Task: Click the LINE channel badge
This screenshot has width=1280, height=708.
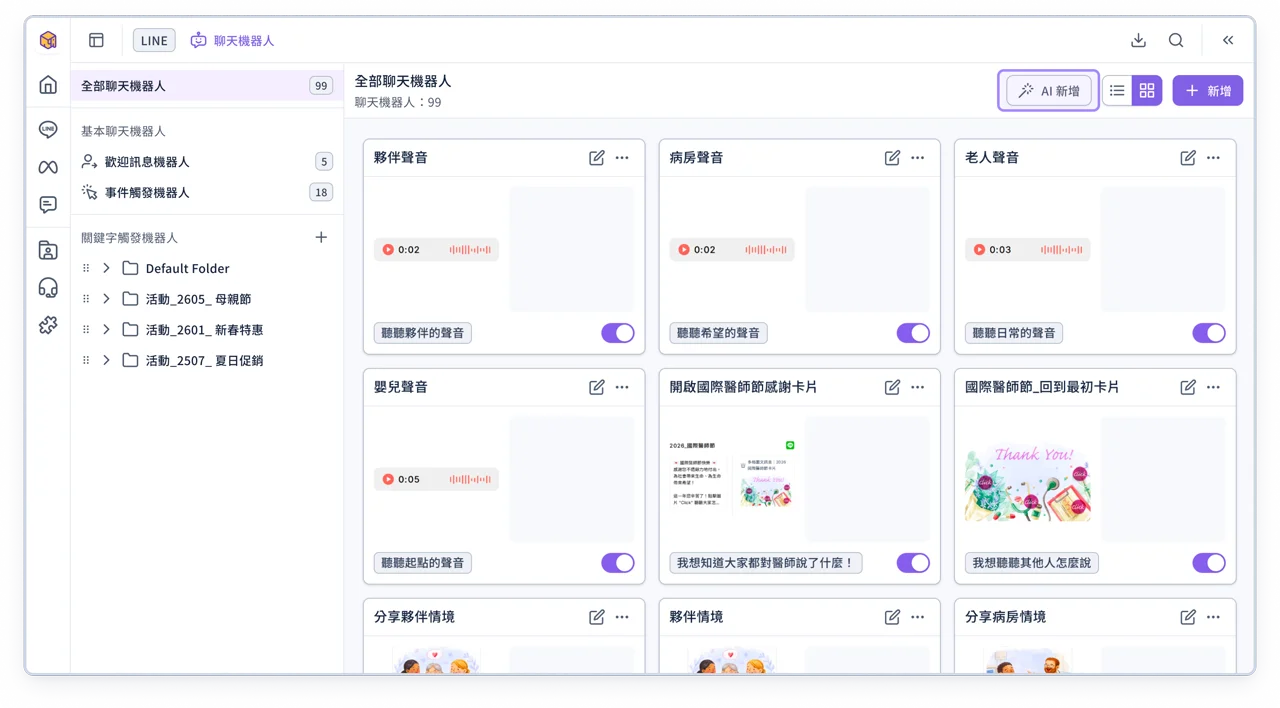Action: (154, 40)
